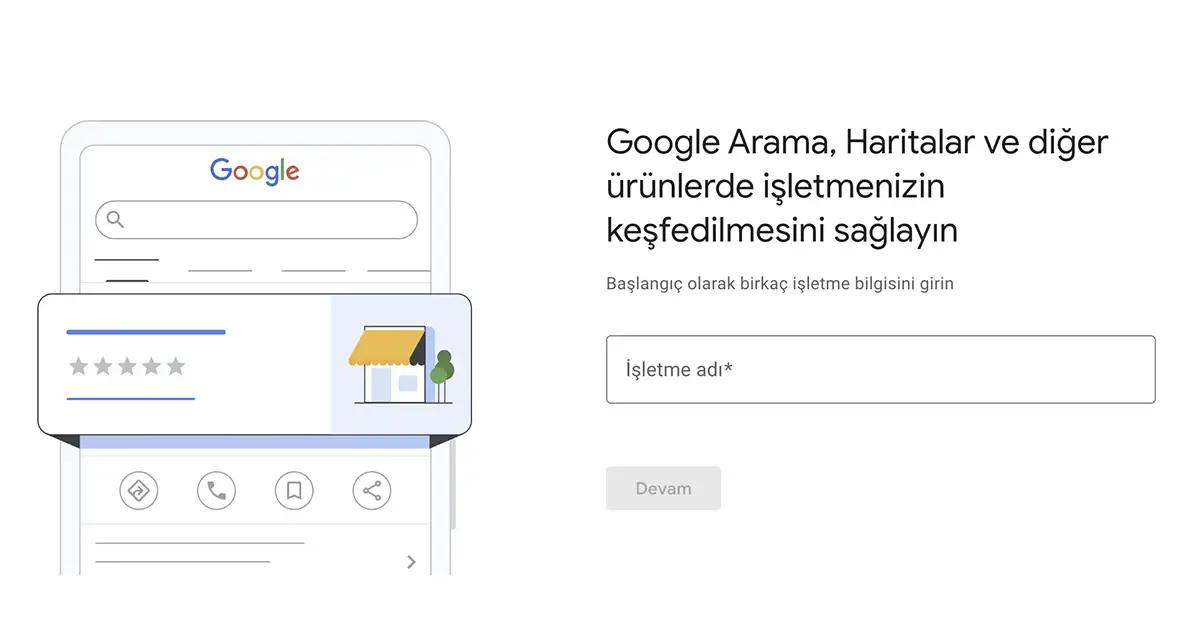Click the magnifying glass search icon

[x=115, y=219]
